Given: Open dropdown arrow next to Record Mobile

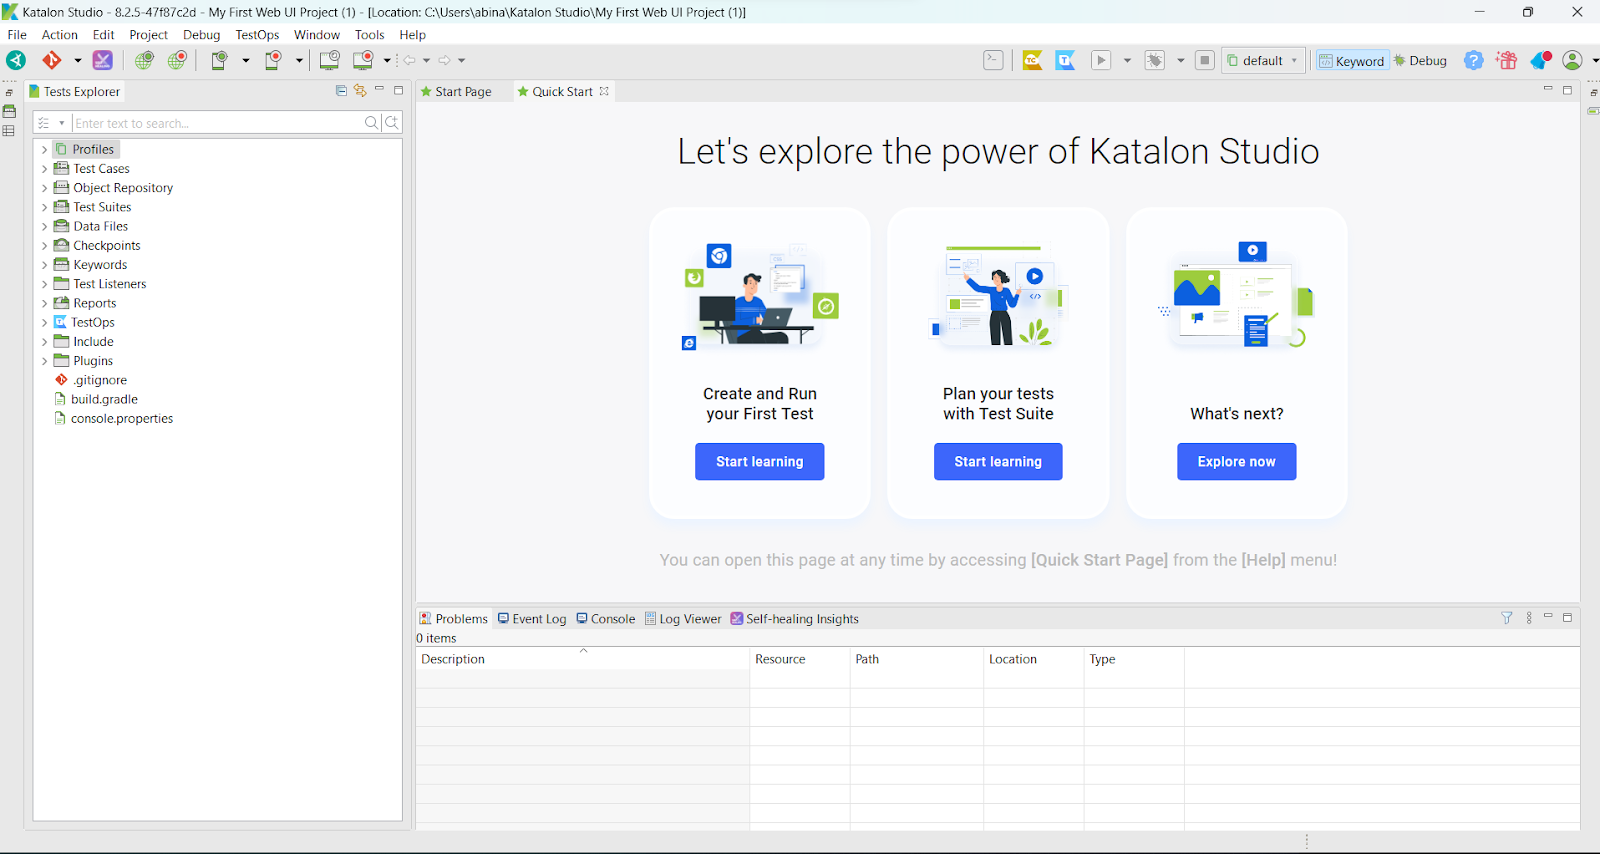Looking at the screenshot, I should point(299,61).
